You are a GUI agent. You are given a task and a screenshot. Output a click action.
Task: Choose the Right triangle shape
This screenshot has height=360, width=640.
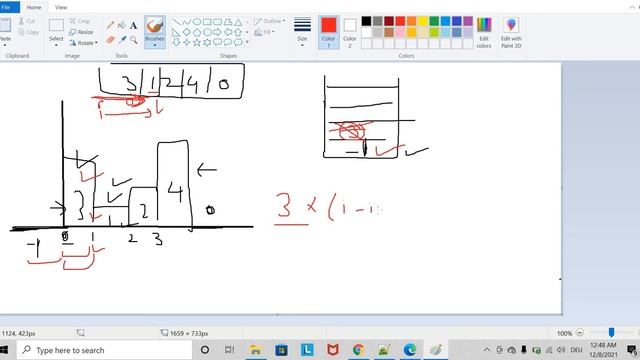click(x=176, y=32)
